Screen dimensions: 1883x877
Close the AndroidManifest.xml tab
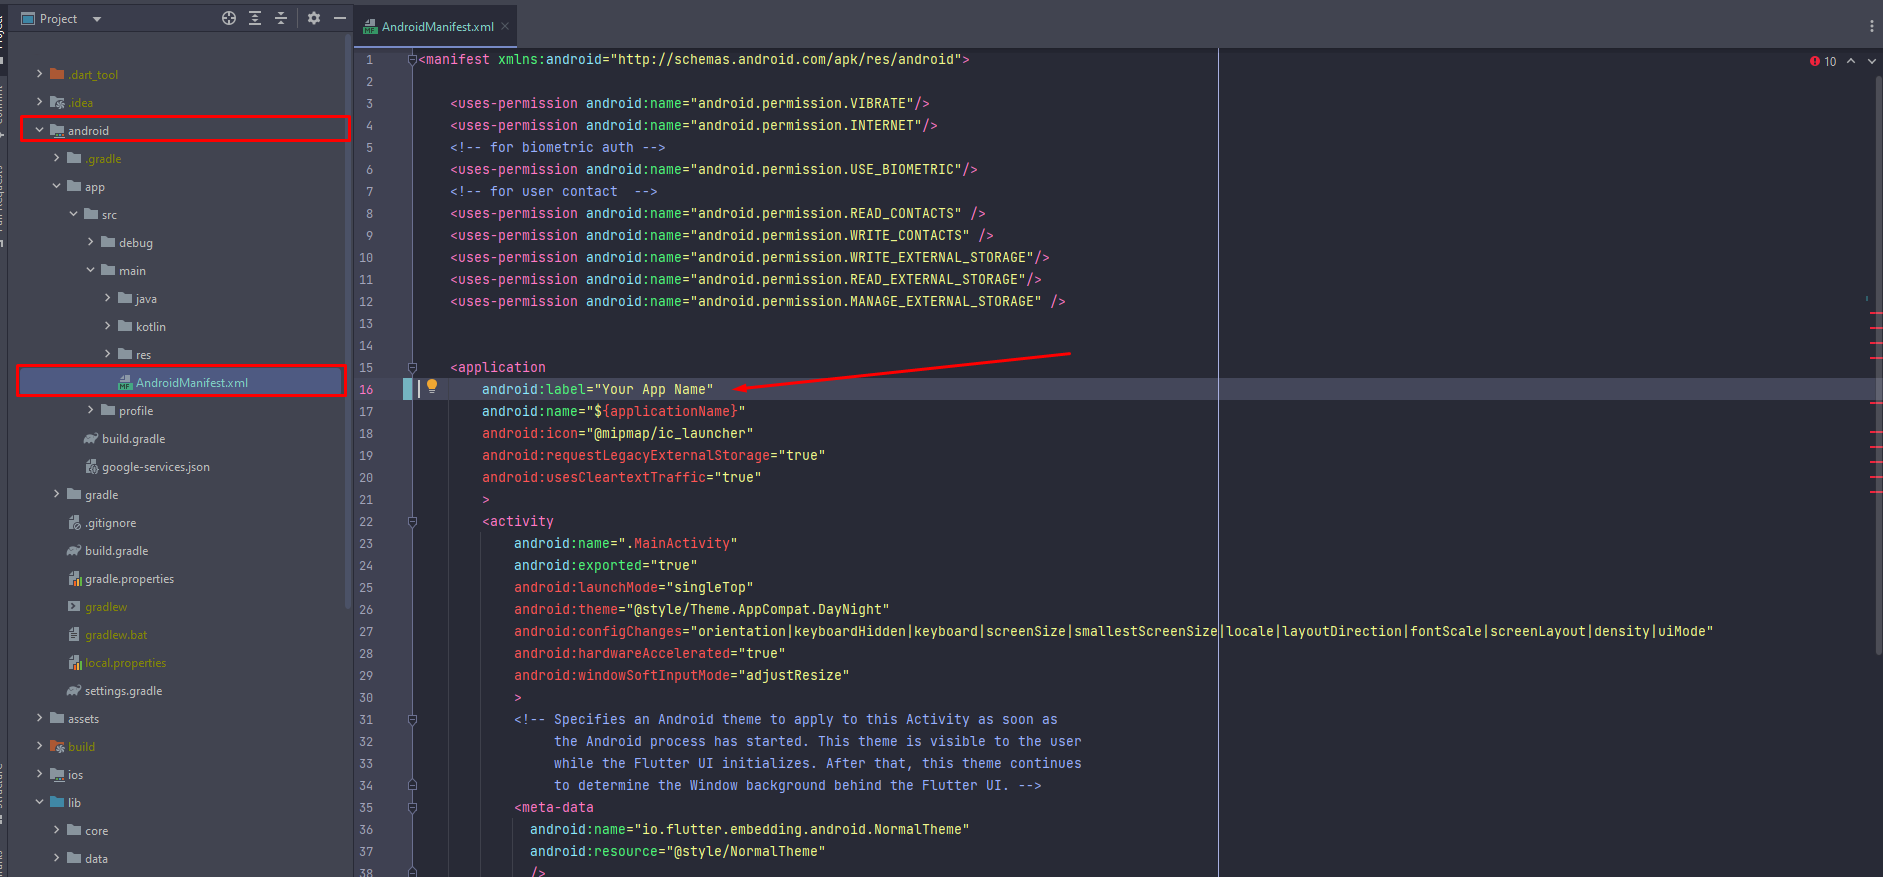click(505, 27)
